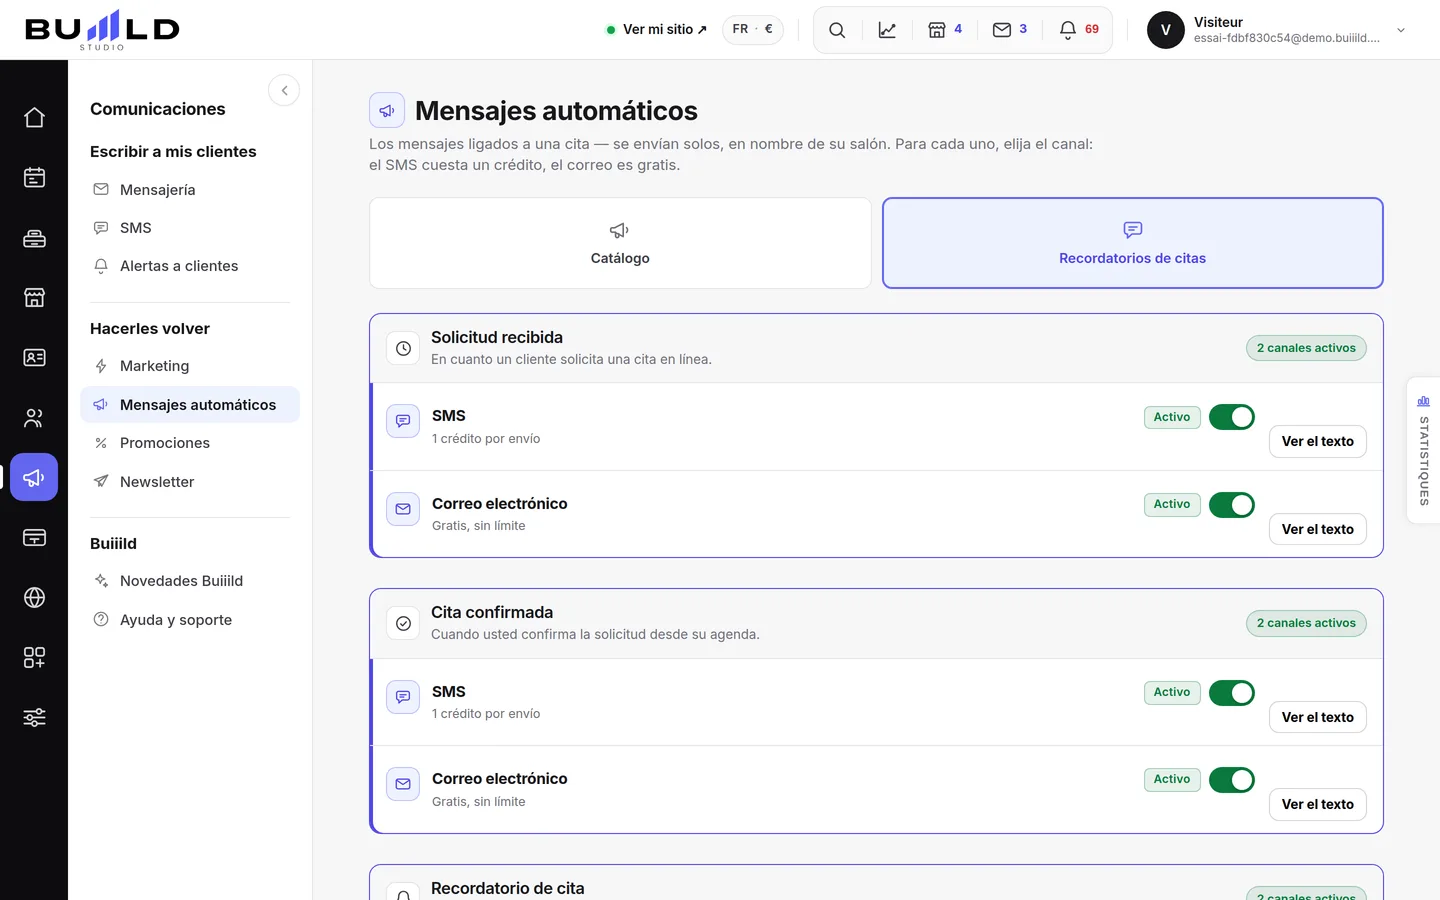This screenshot has width=1440, height=900.
Task: Toggle SMS switch under Solicitud recibida
Action: [1232, 417]
